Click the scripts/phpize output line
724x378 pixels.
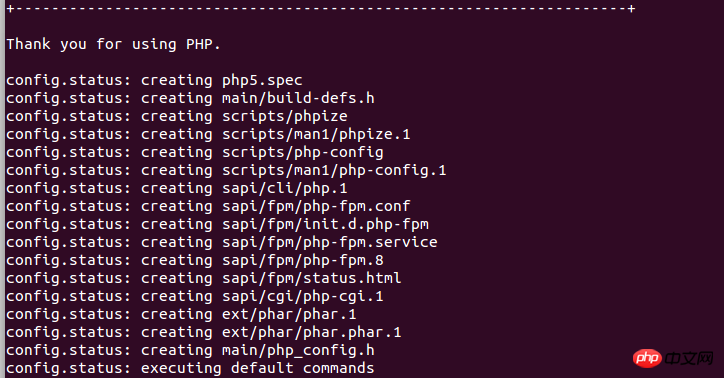[x=177, y=116]
